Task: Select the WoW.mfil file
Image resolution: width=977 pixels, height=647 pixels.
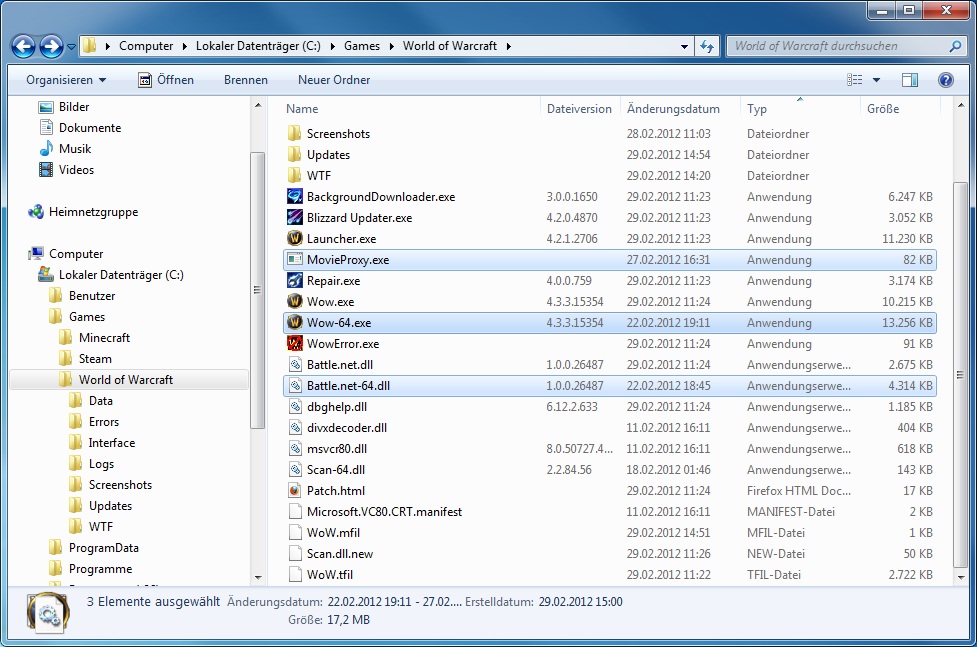Action: 610,532
